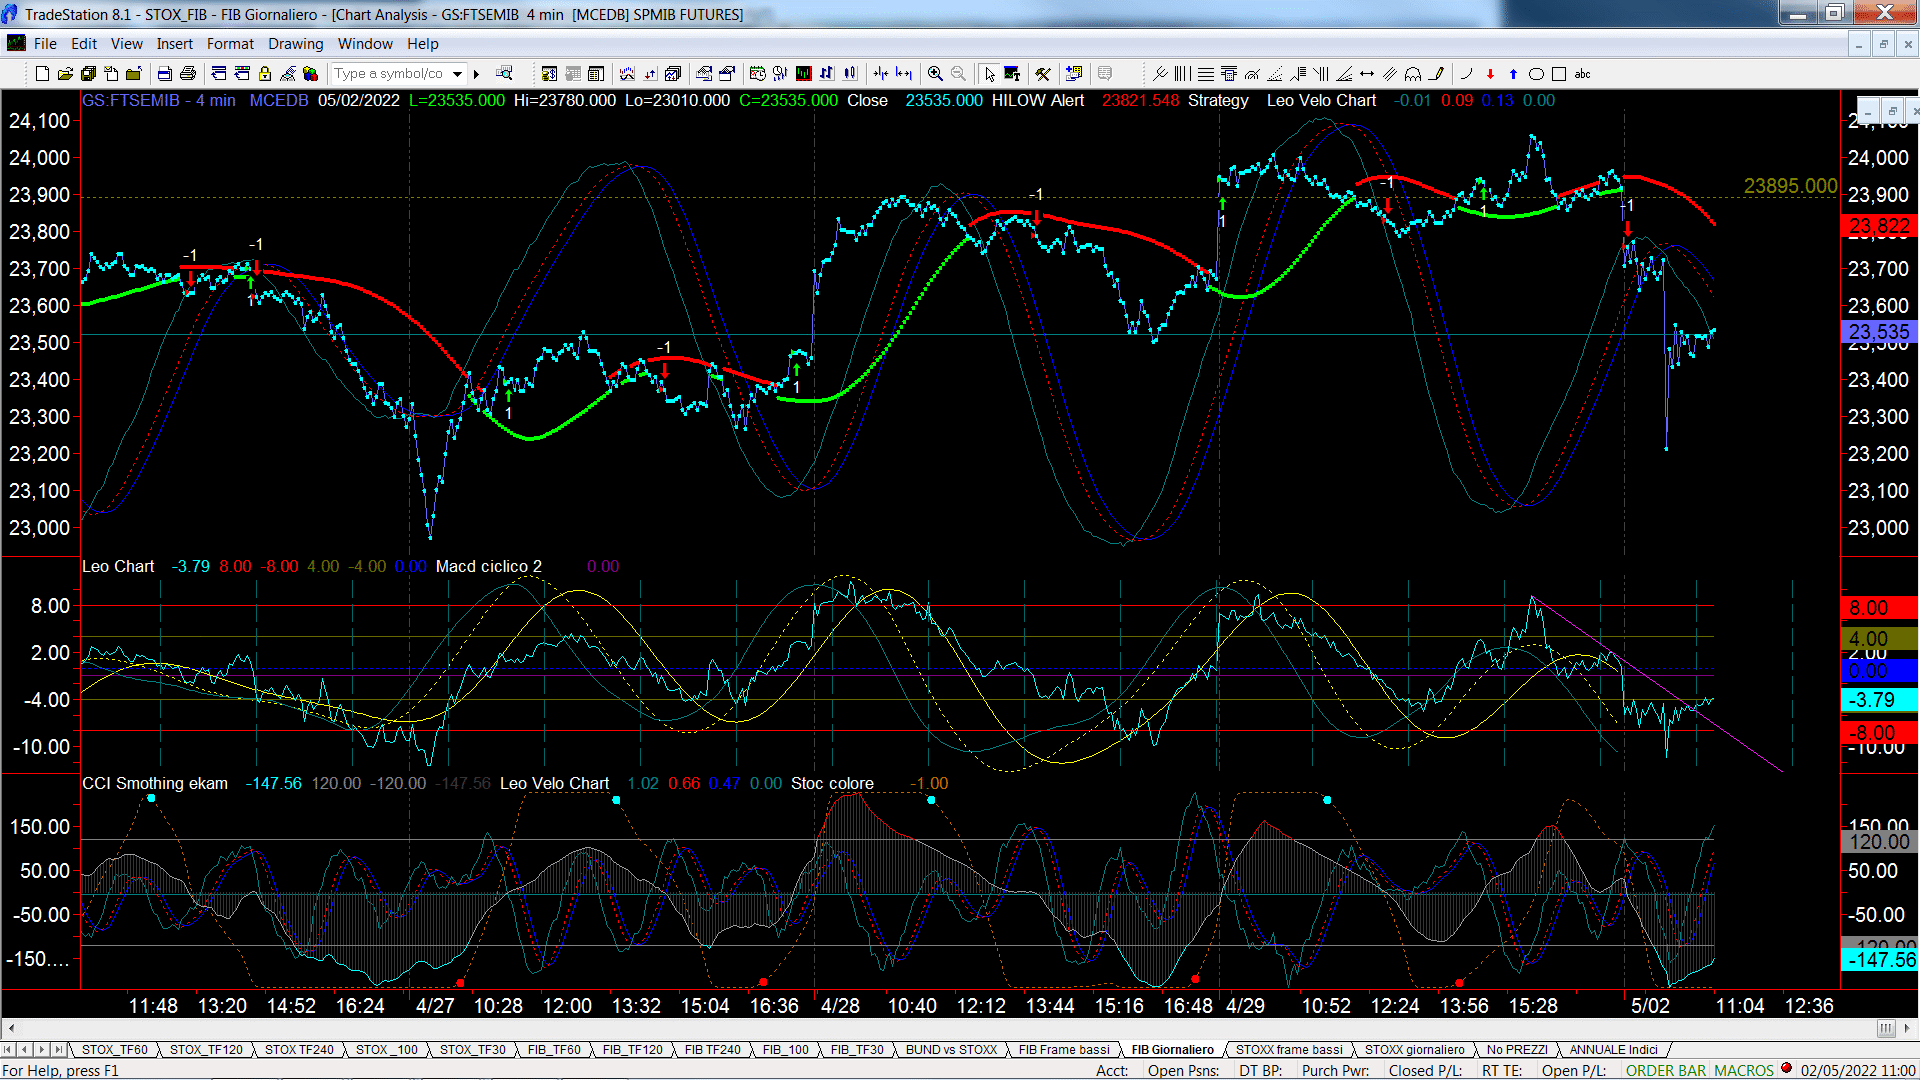Select the horizontal lines drawing tool
This screenshot has width=1920, height=1080.
(x=1206, y=73)
